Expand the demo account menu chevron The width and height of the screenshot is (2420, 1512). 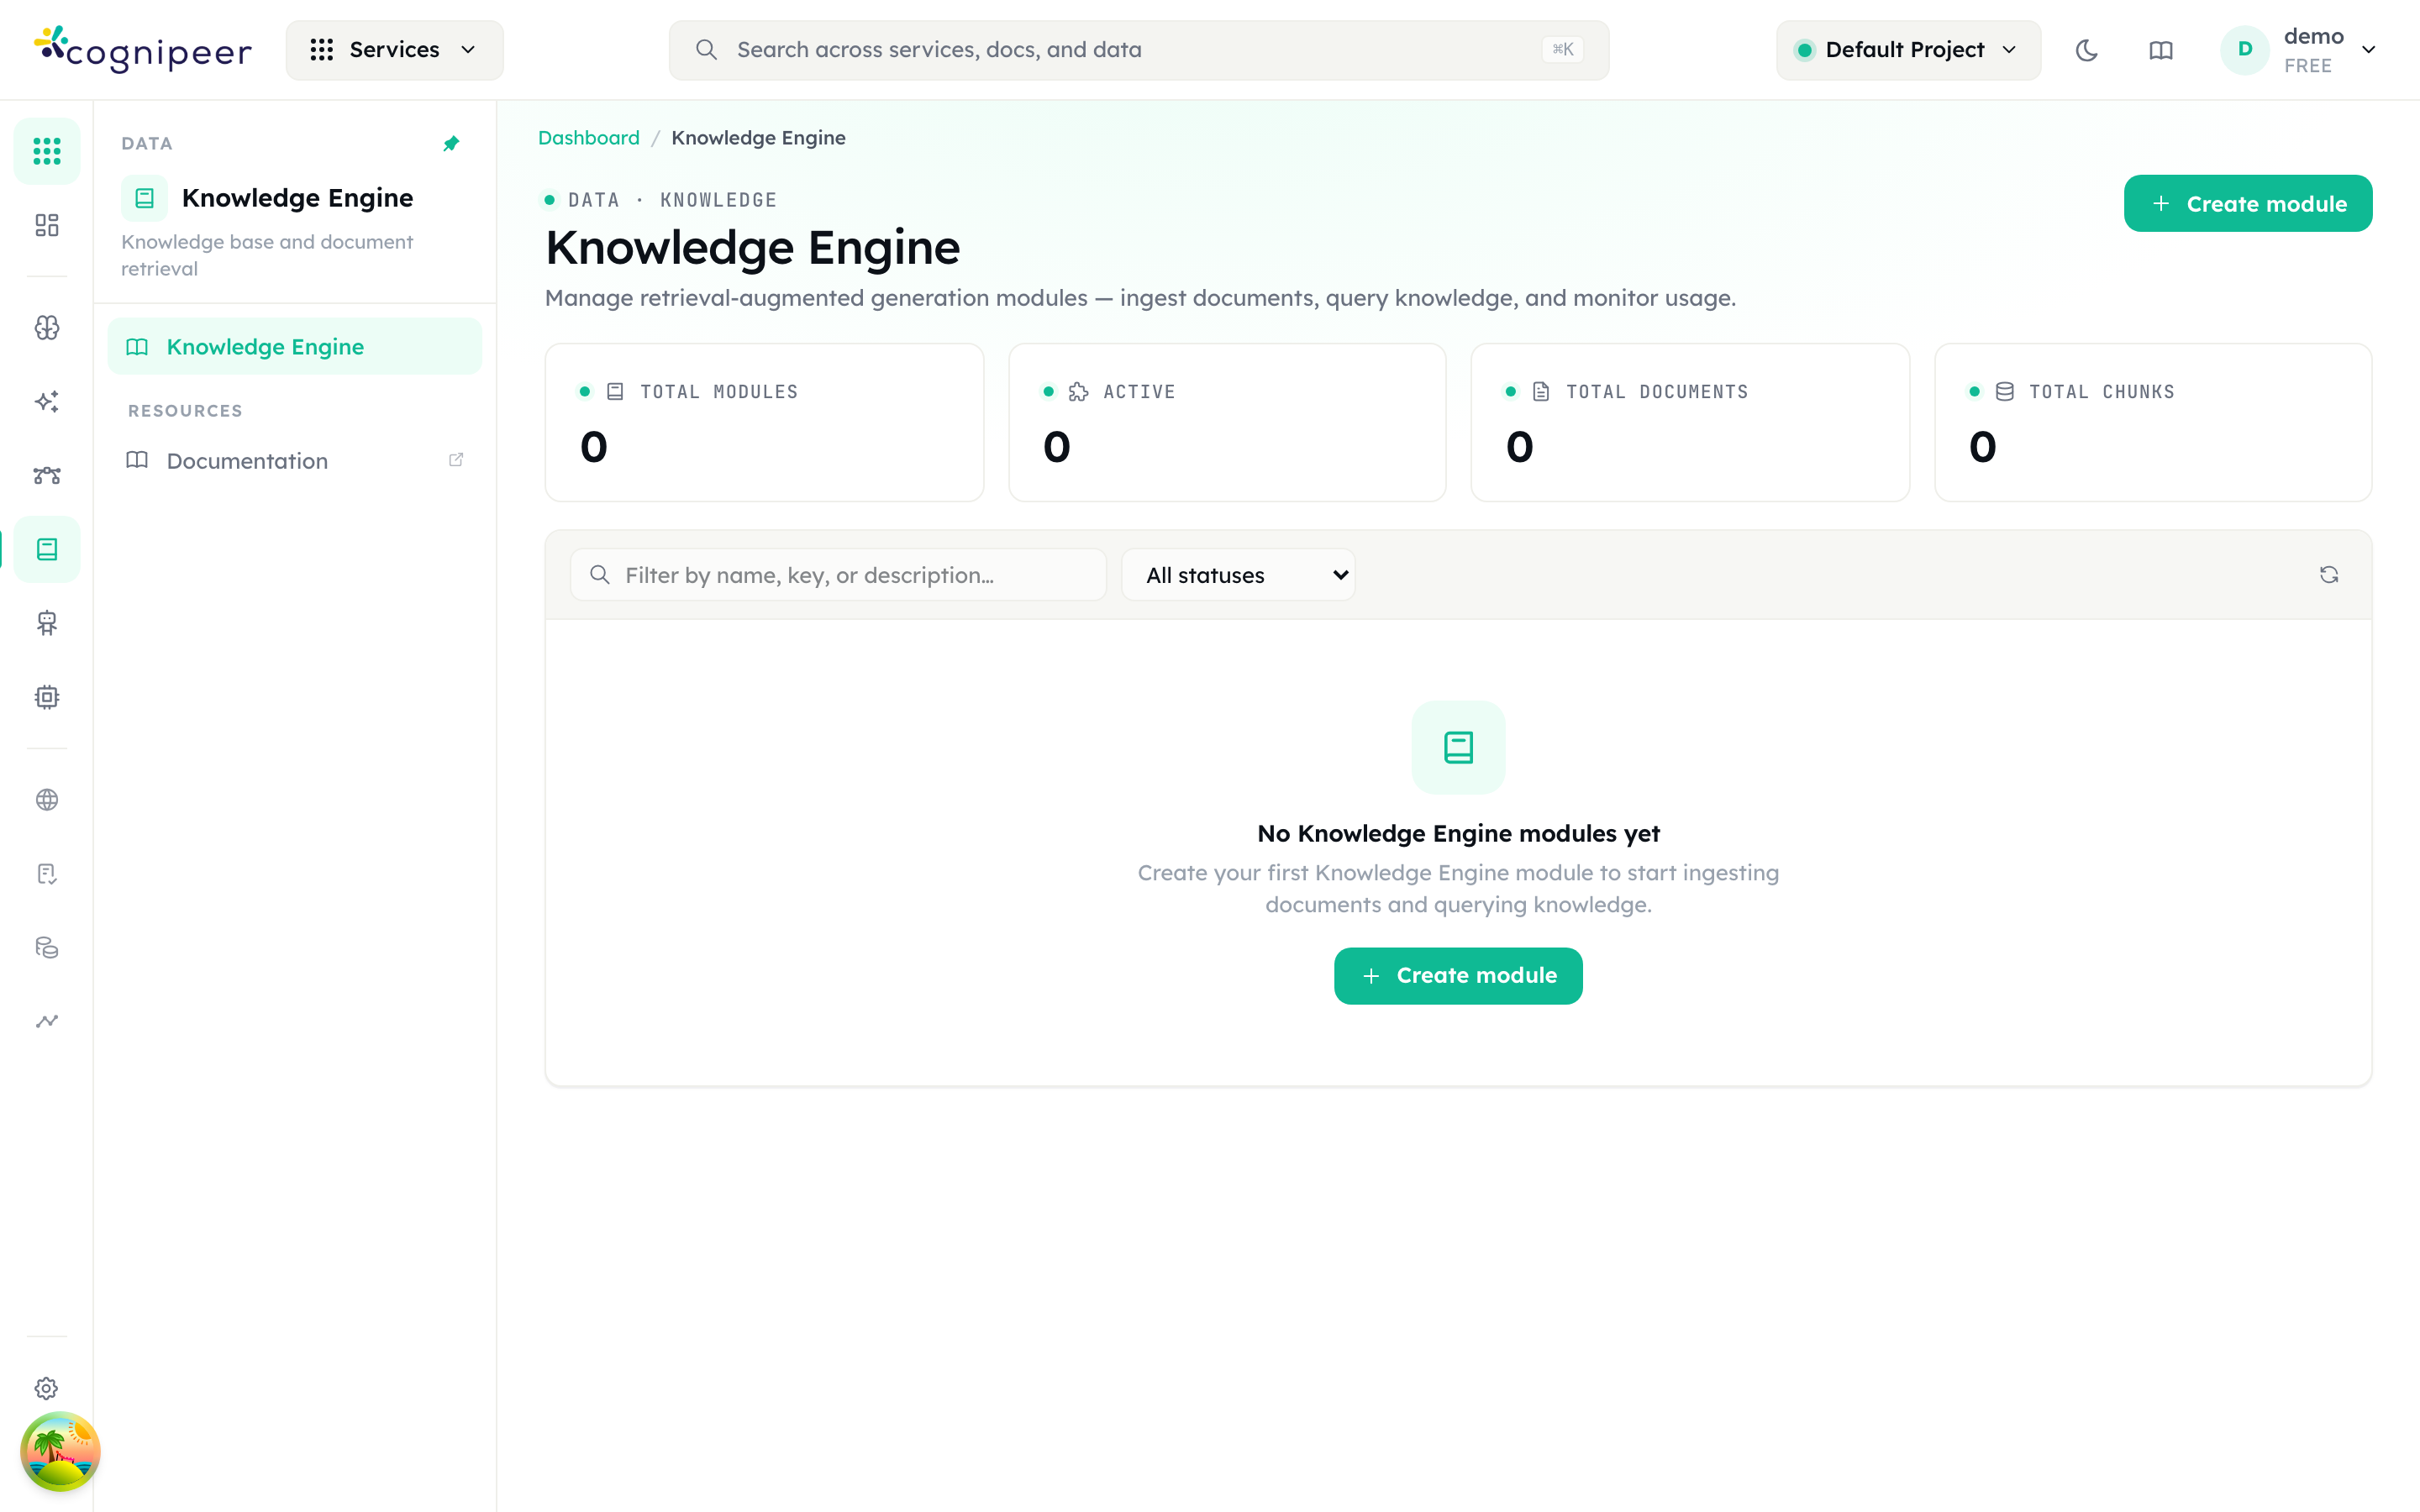point(2368,50)
